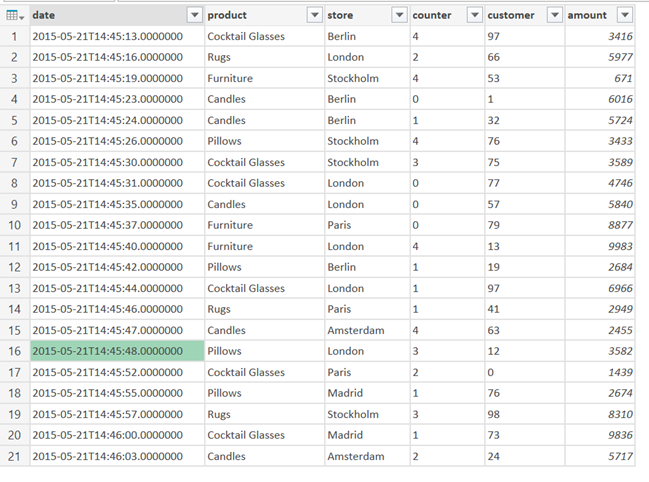Select the amount cell with value 9983
The image size is (649, 482).
[600, 247]
